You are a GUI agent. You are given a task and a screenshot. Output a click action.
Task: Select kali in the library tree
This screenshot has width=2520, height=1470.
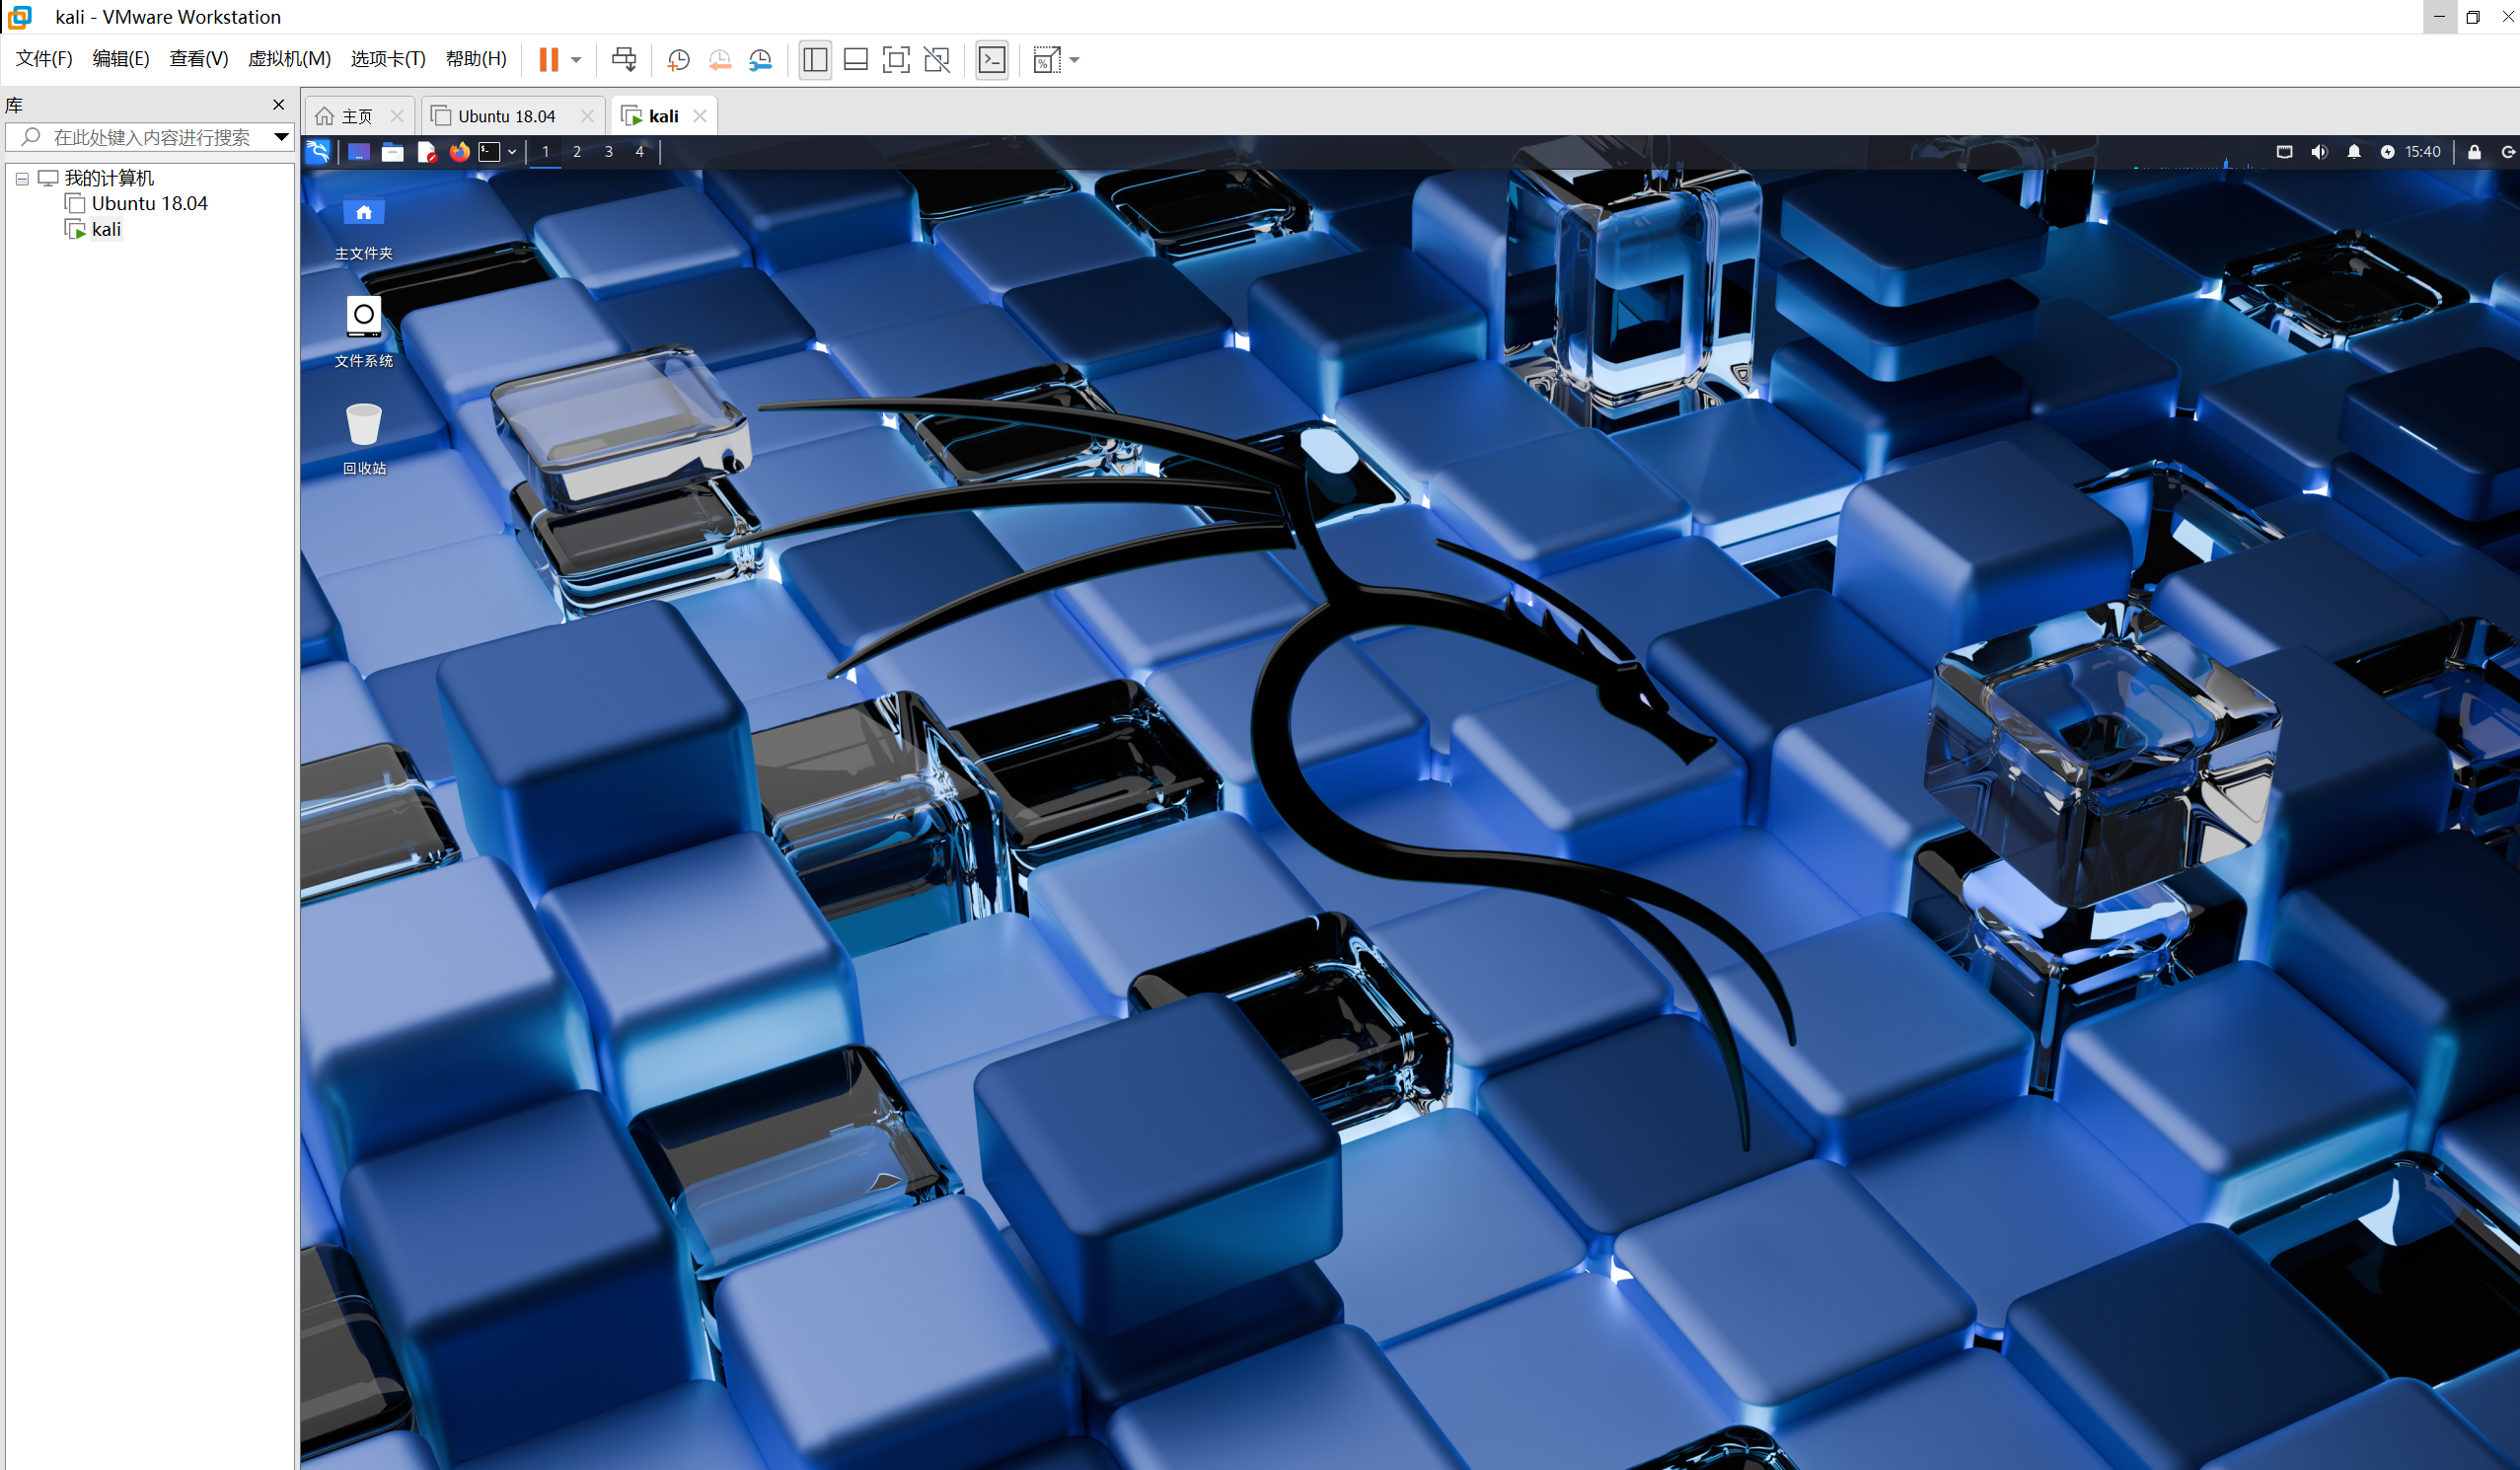point(106,229)
